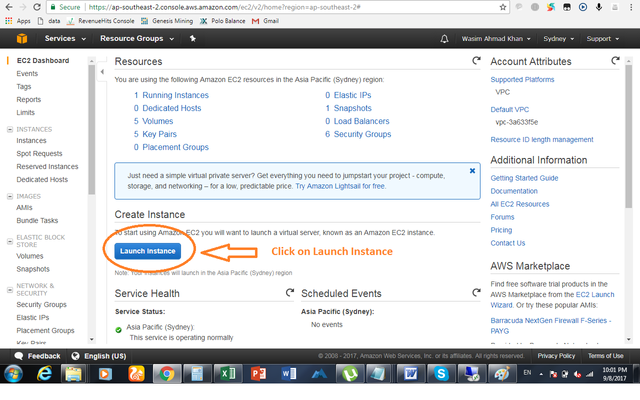Open the Running Instances link
Image resolution: width=640 pixels, height=400 pixels.
pyautogui.click(x=175, y=95)
